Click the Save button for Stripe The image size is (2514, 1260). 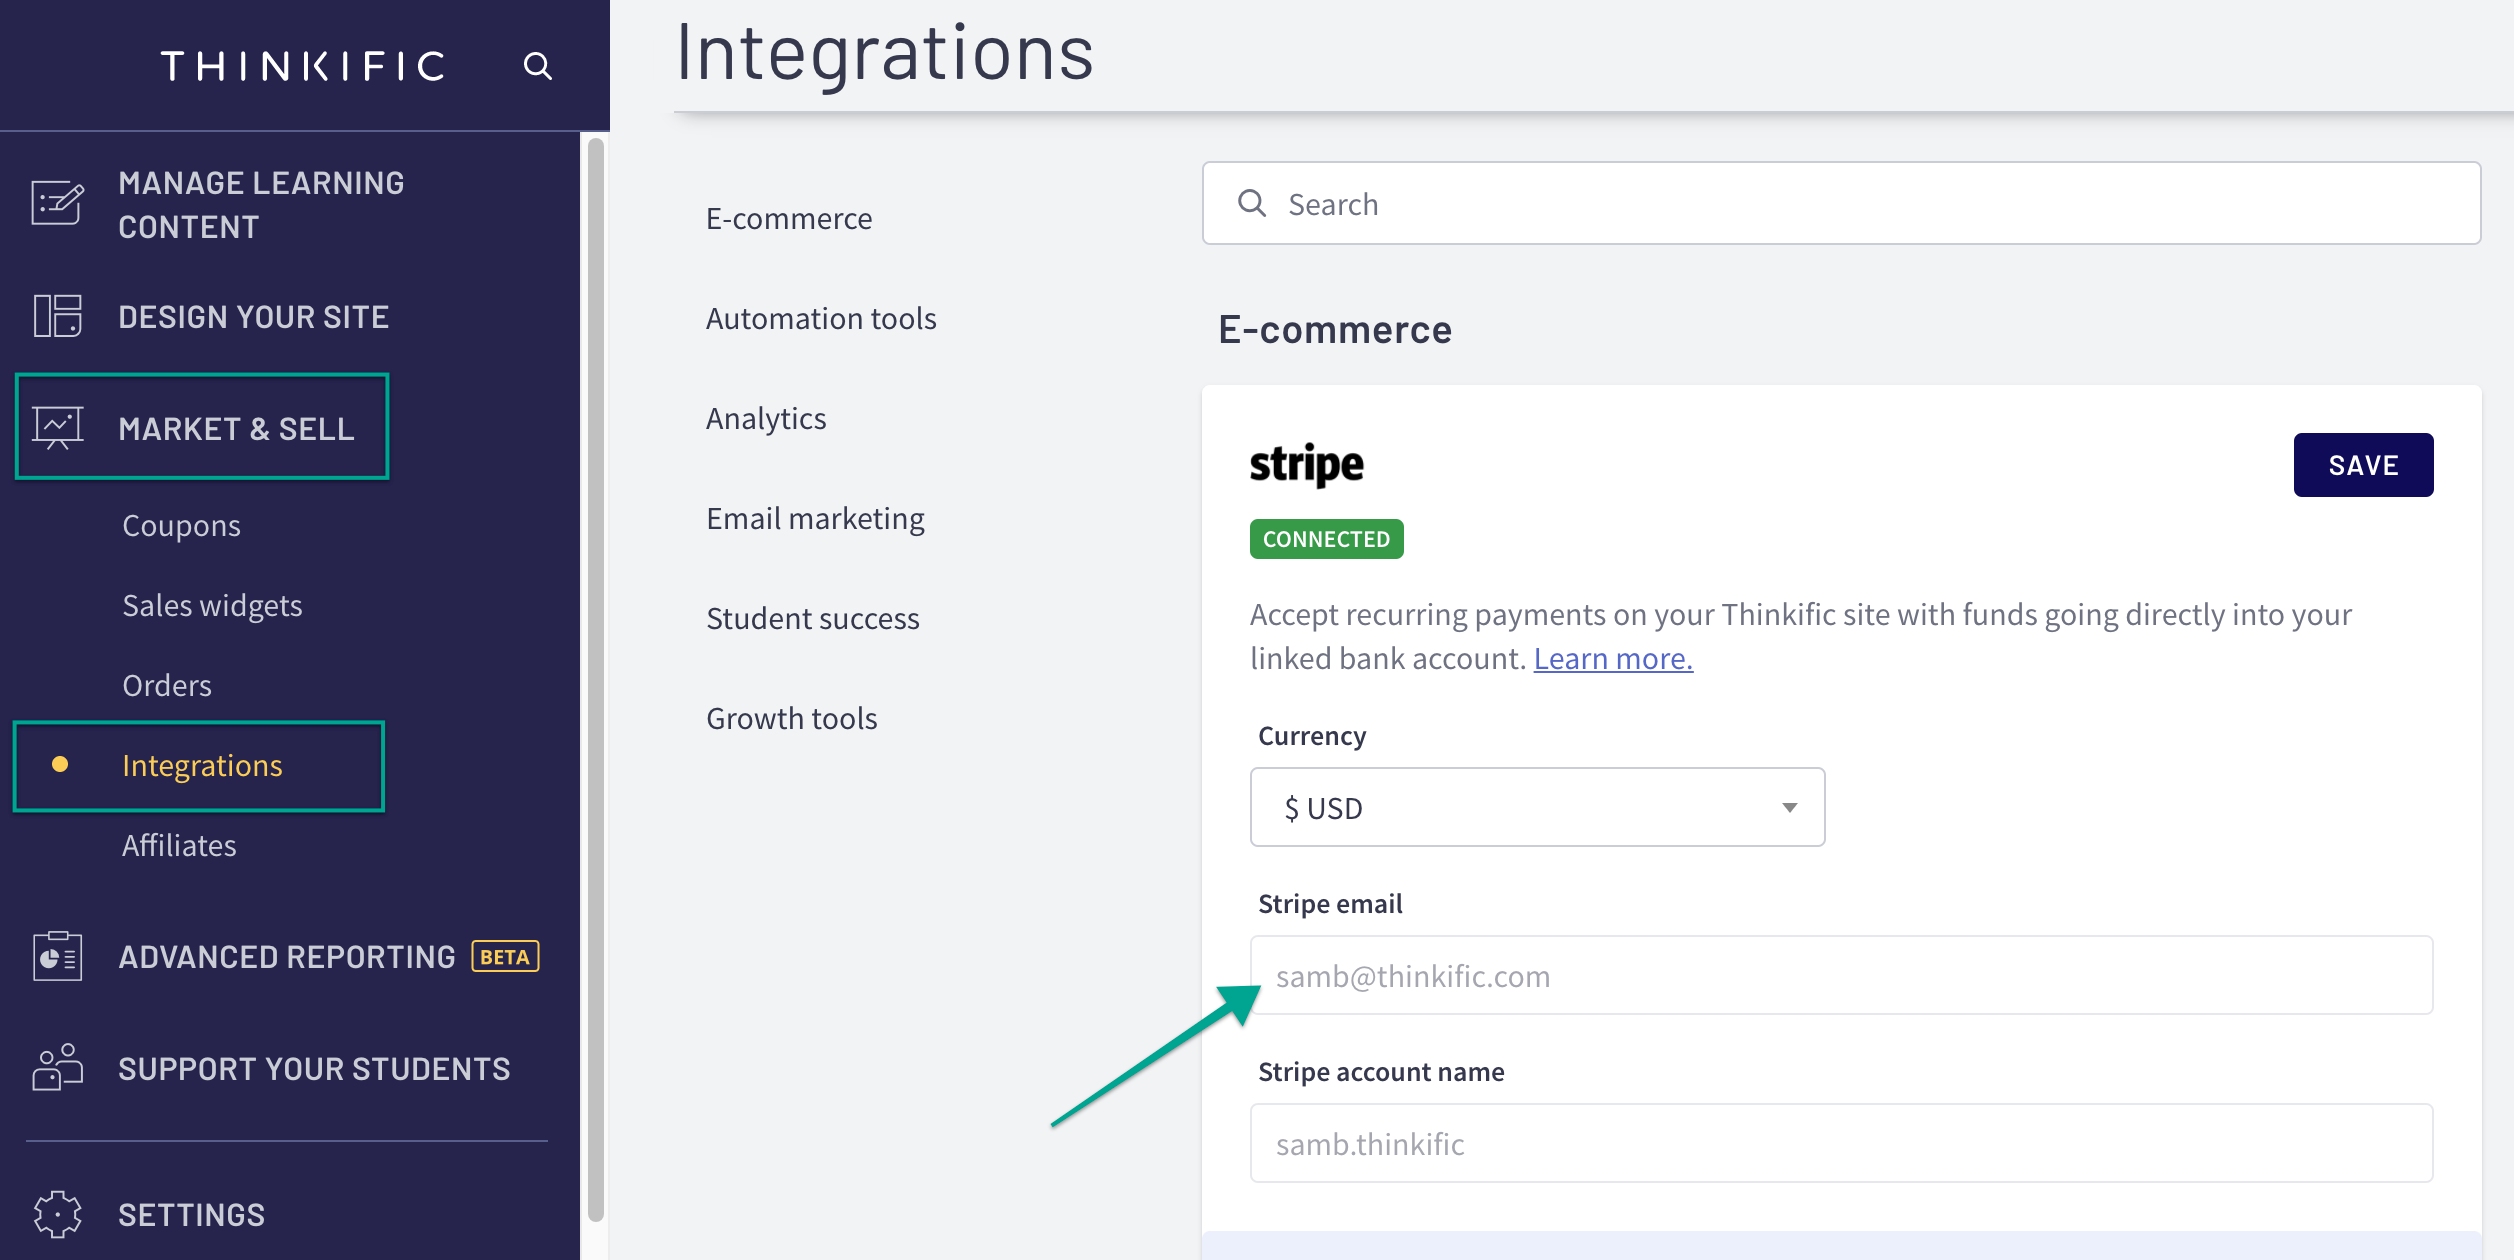coord(2363,464)
